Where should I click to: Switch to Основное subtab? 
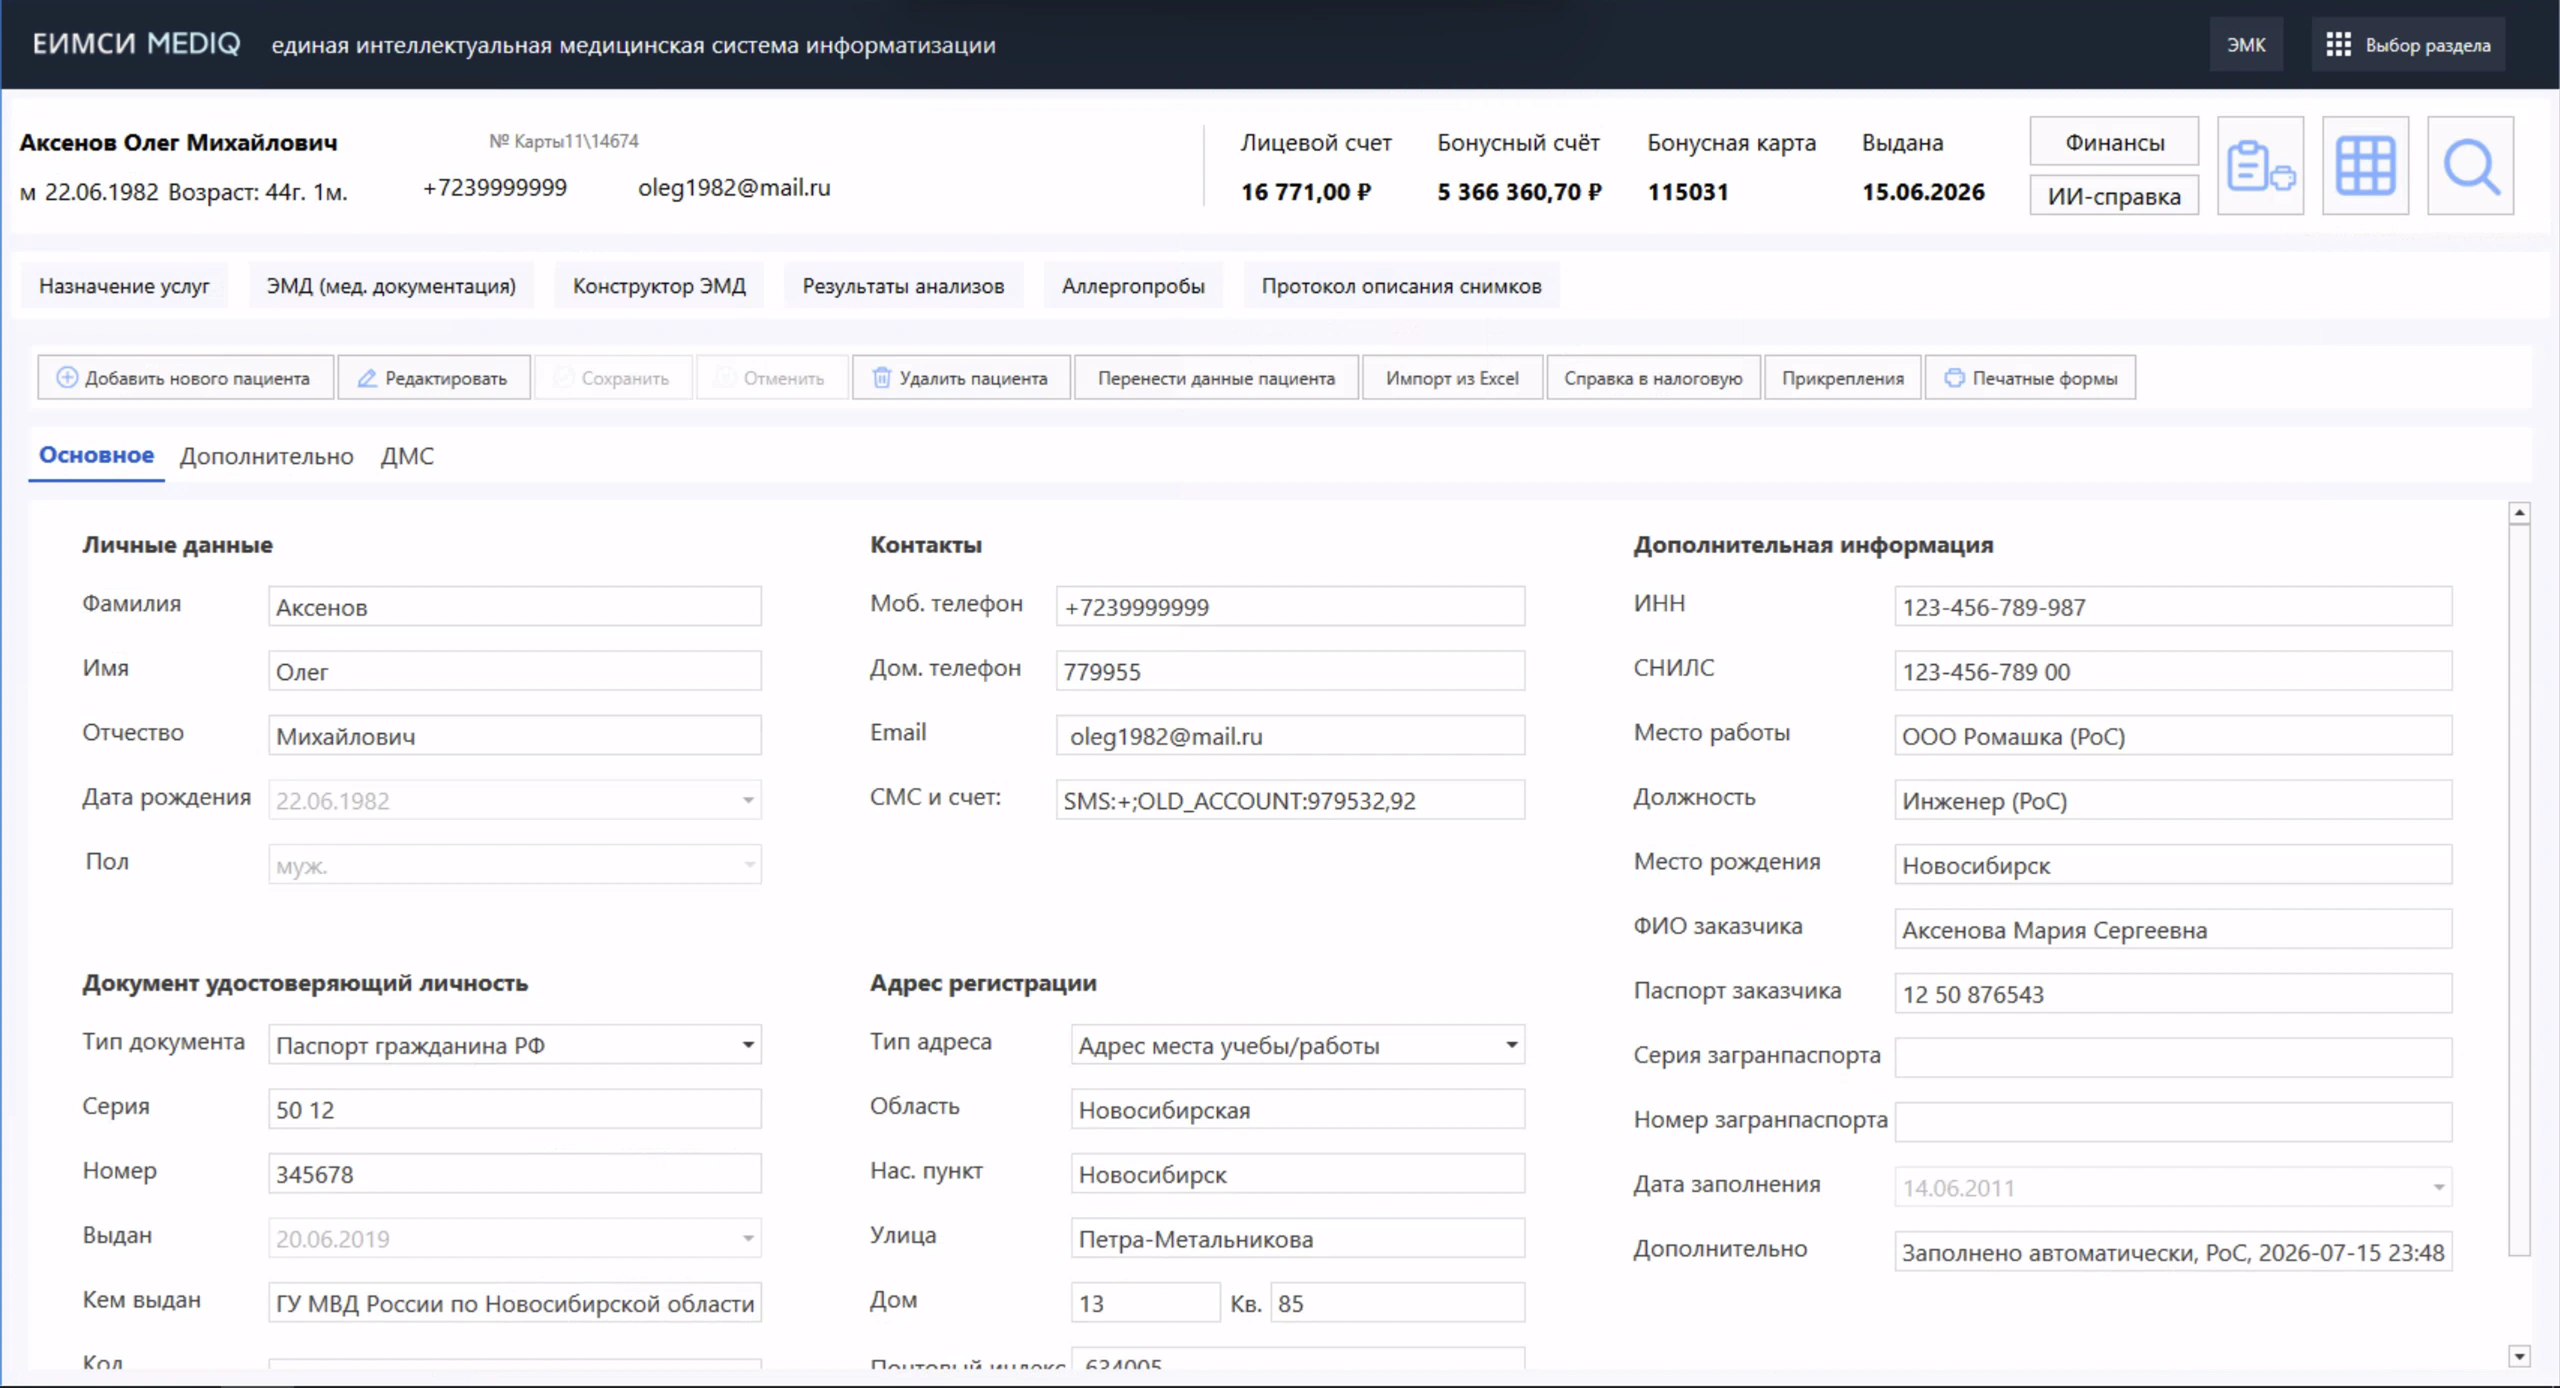tap(96, 455)
